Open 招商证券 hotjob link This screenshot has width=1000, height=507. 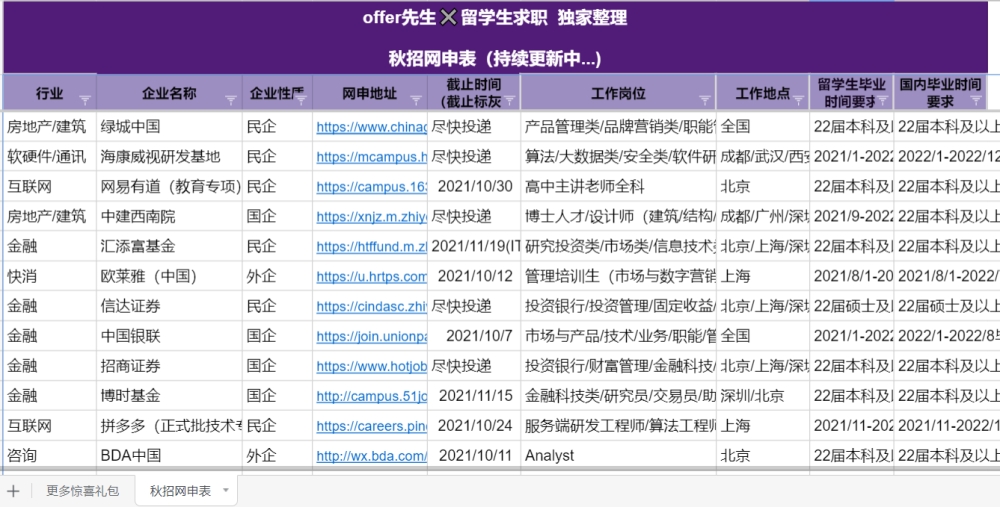tap(371, 366)
